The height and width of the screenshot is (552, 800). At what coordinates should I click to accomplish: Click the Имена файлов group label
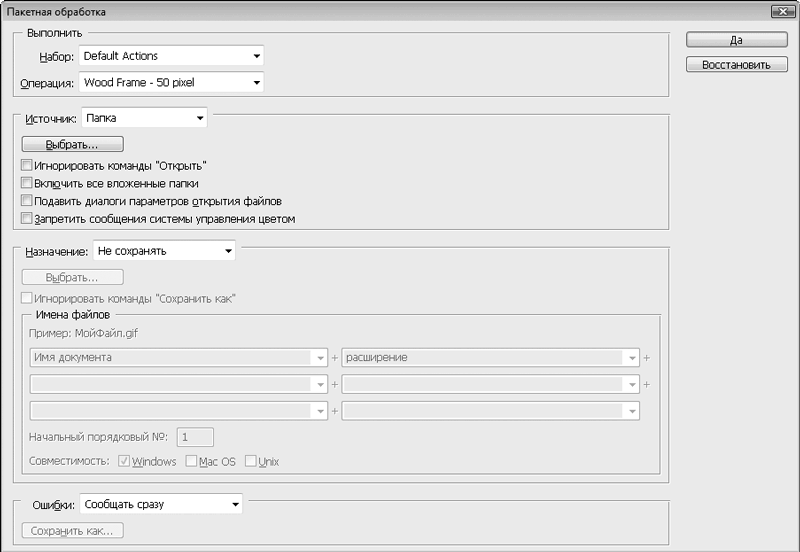click(73, 315)
